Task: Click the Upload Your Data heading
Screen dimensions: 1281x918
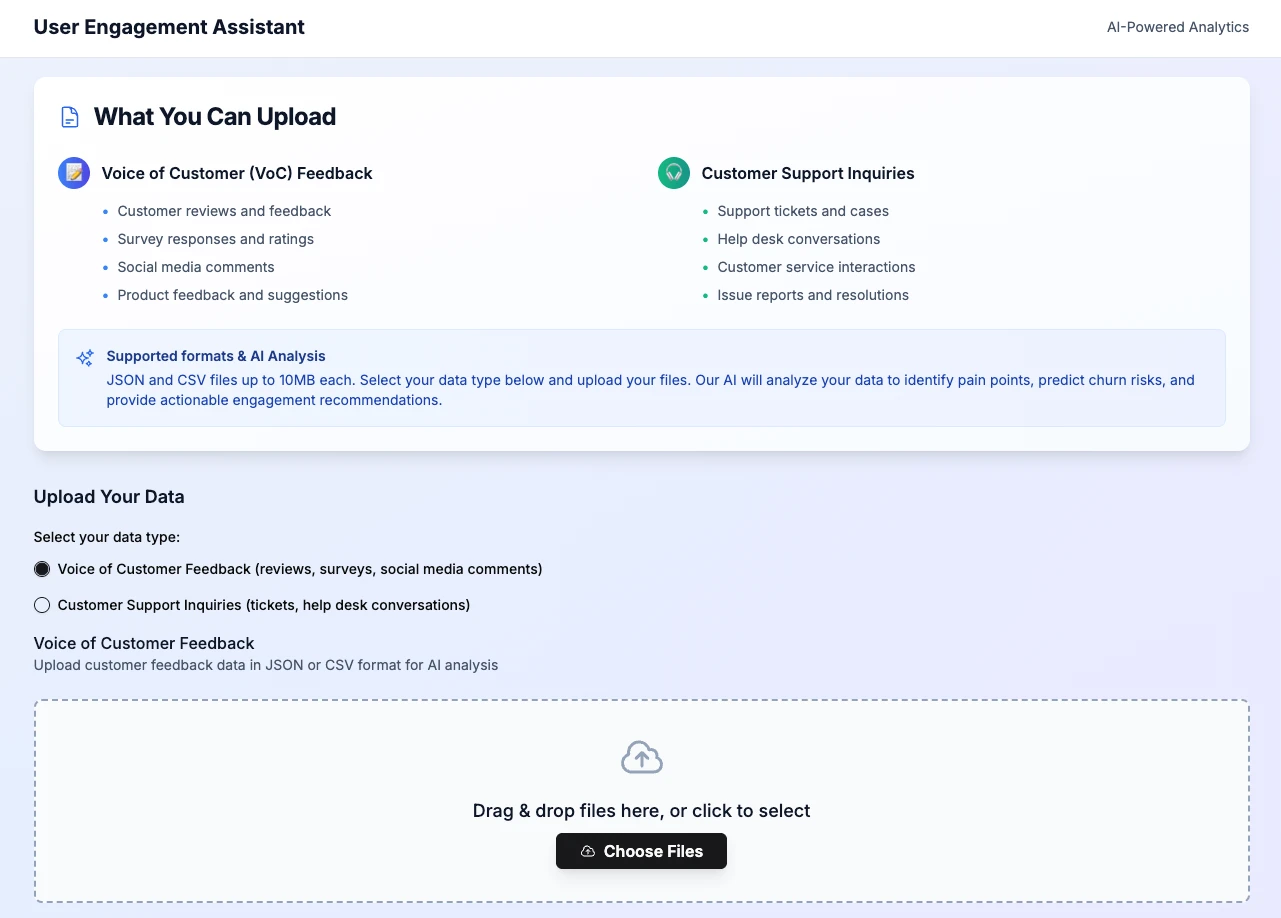Action: coord(109,497)
